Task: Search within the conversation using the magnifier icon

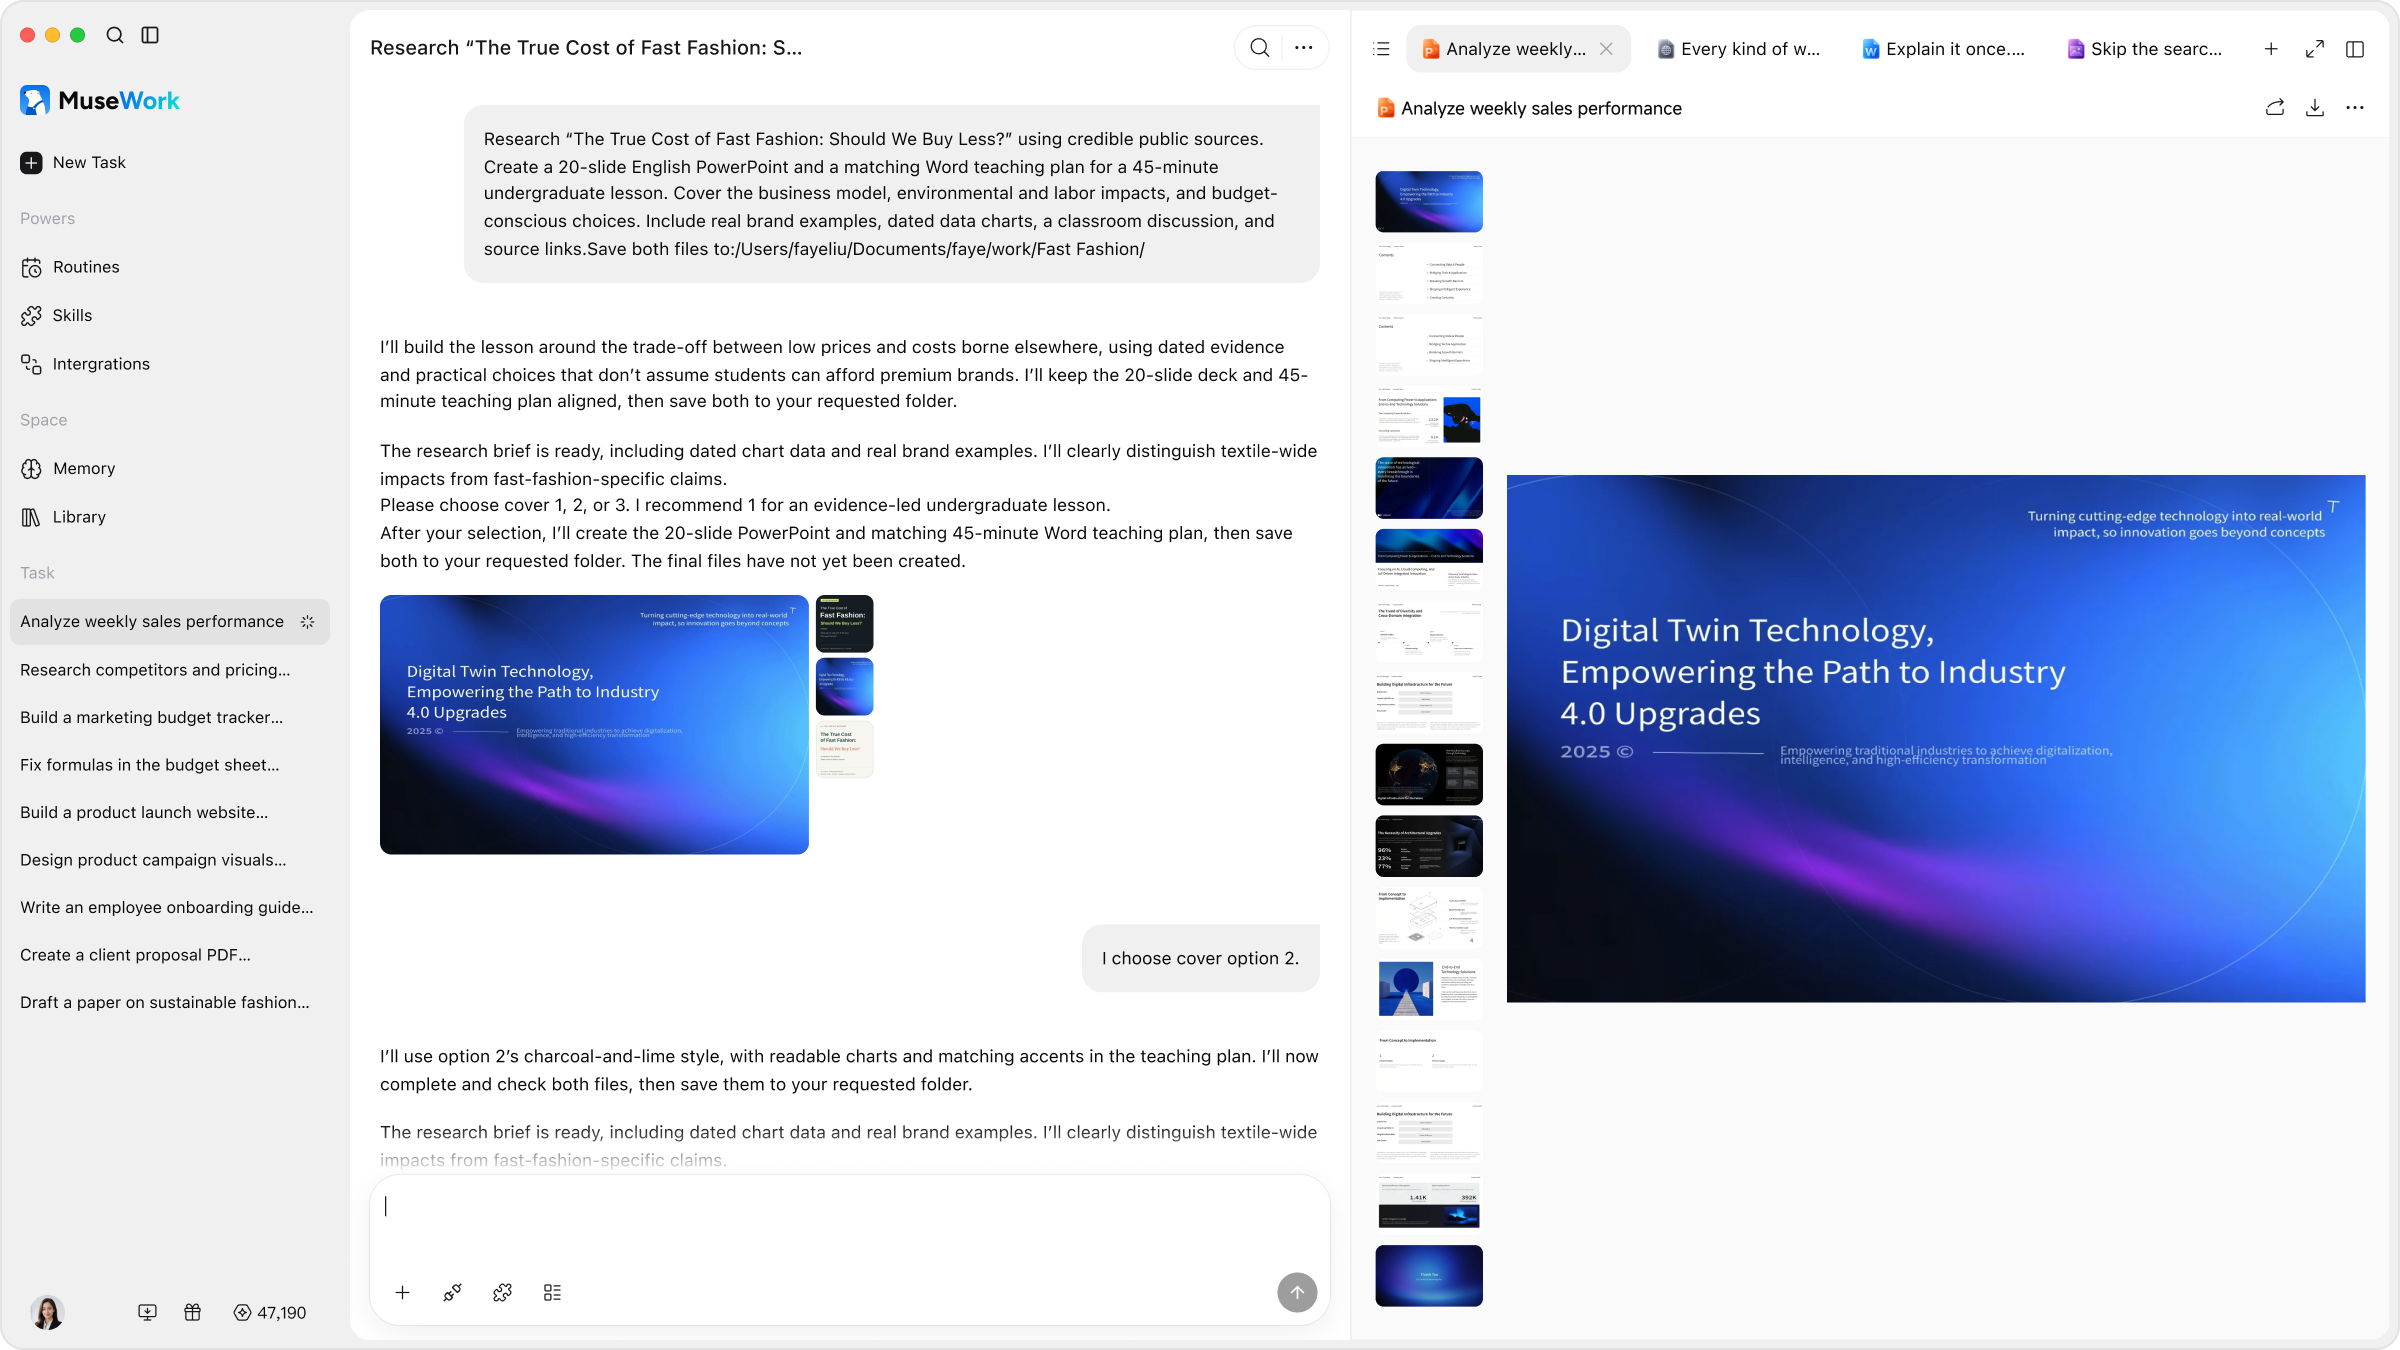Action: pyautogui.click(x=1260, y=47)
